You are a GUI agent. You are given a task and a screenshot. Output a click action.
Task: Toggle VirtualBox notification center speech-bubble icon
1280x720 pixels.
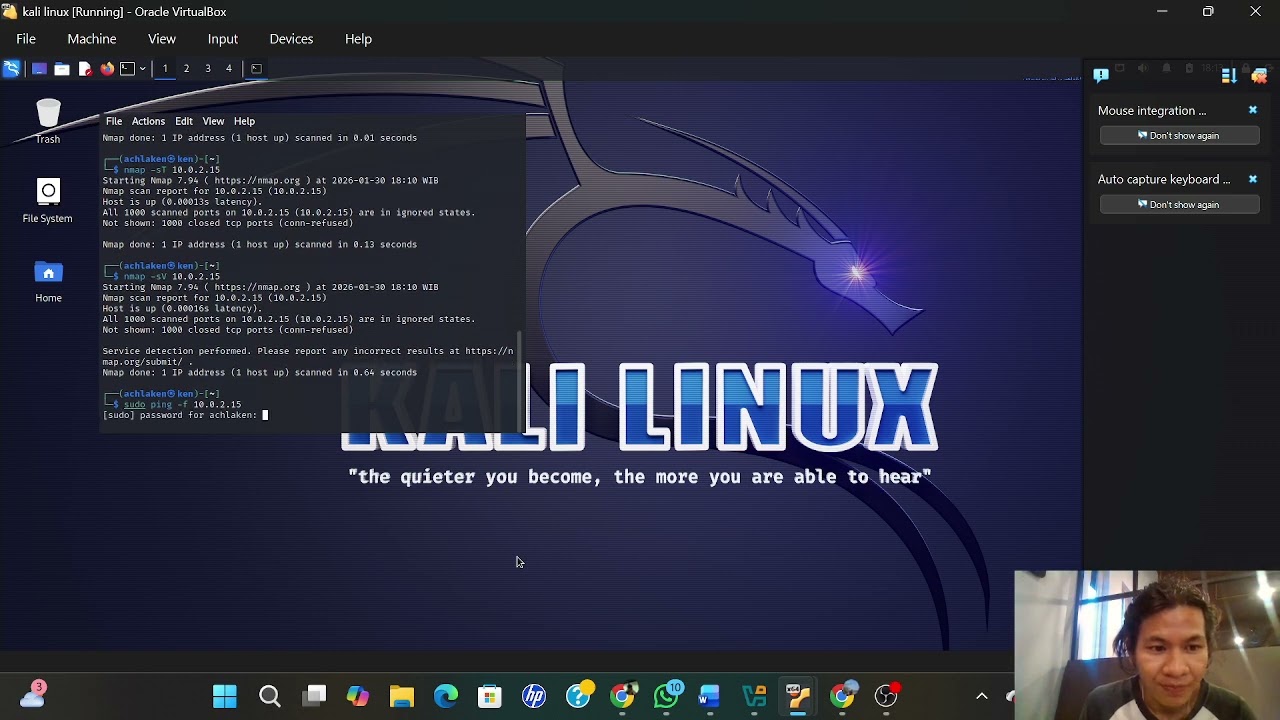[x=1101, y=75]
